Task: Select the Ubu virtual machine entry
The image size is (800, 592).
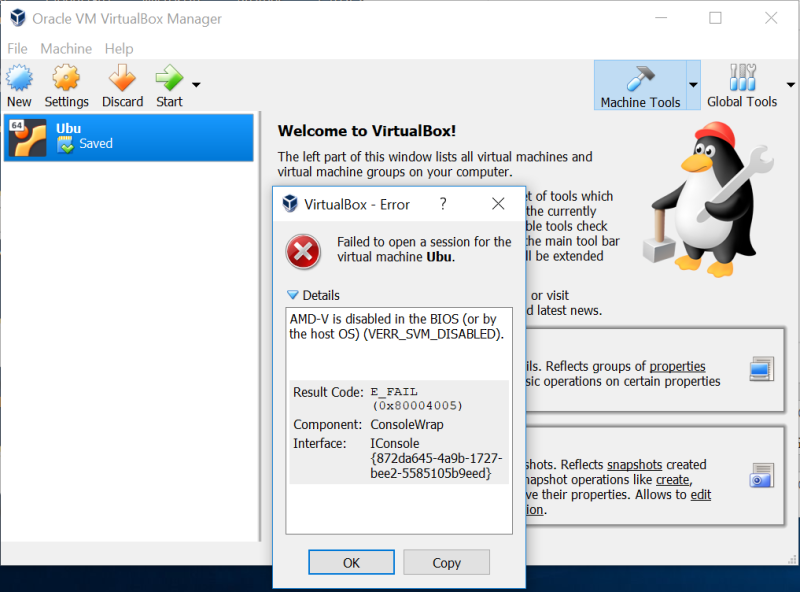Action: (129, 137)
